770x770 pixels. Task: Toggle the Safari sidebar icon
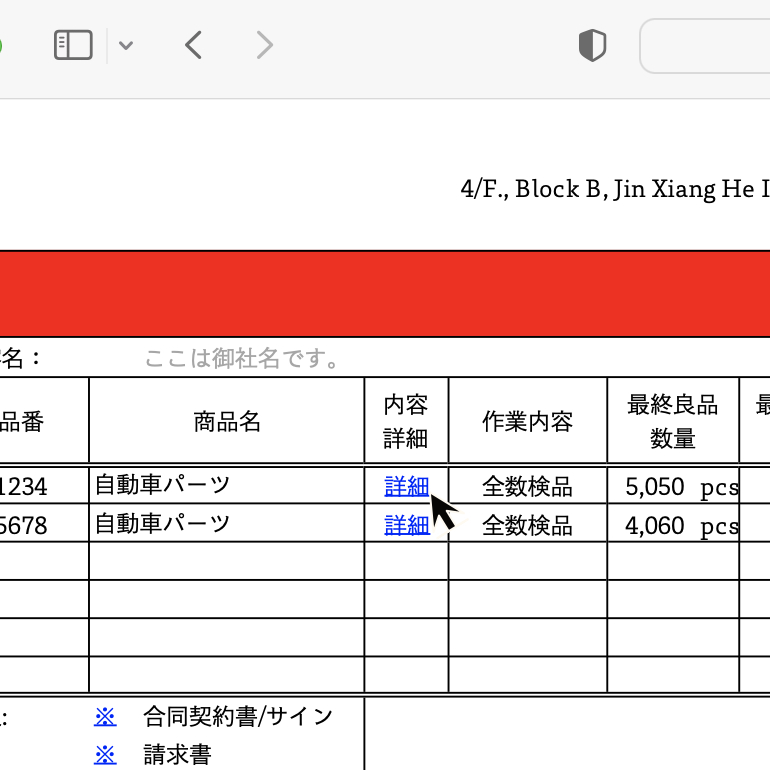[x=73, y=45]
